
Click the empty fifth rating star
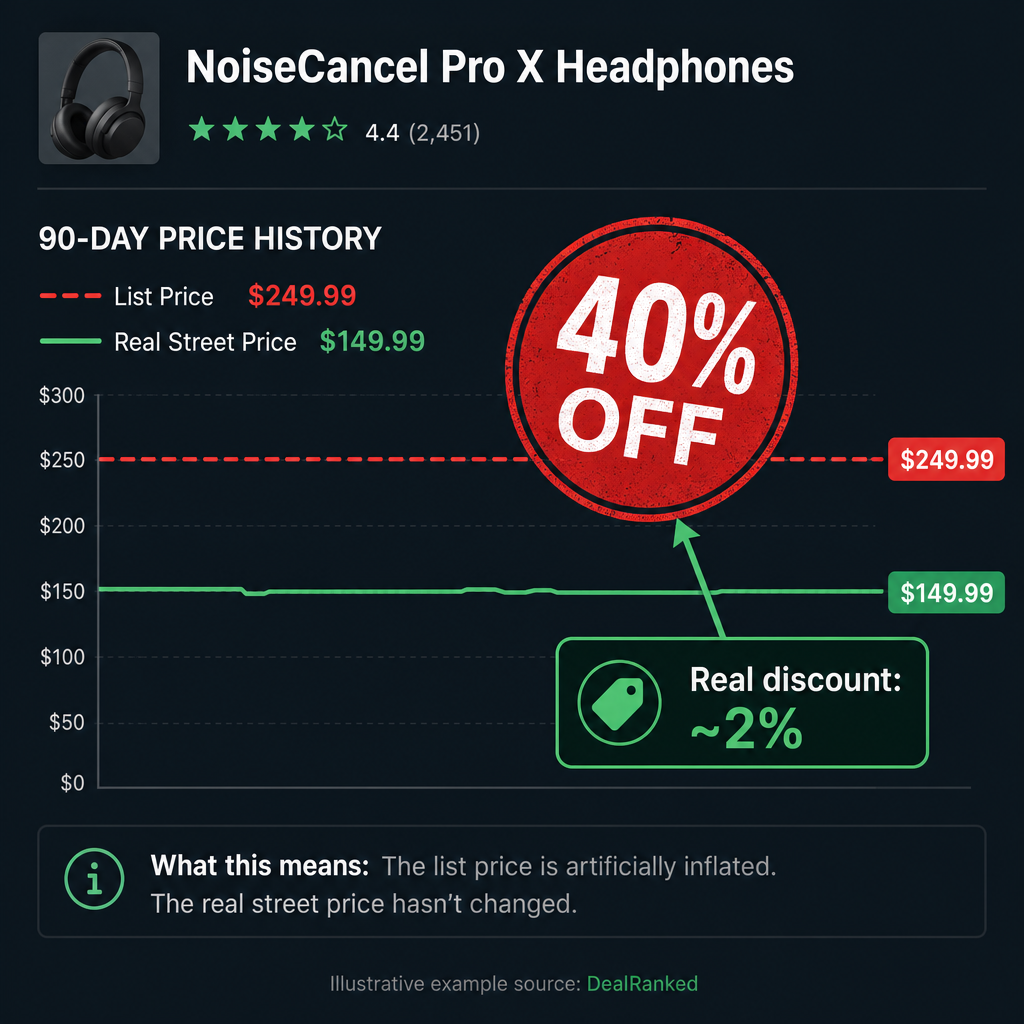[x=335, y=129]
